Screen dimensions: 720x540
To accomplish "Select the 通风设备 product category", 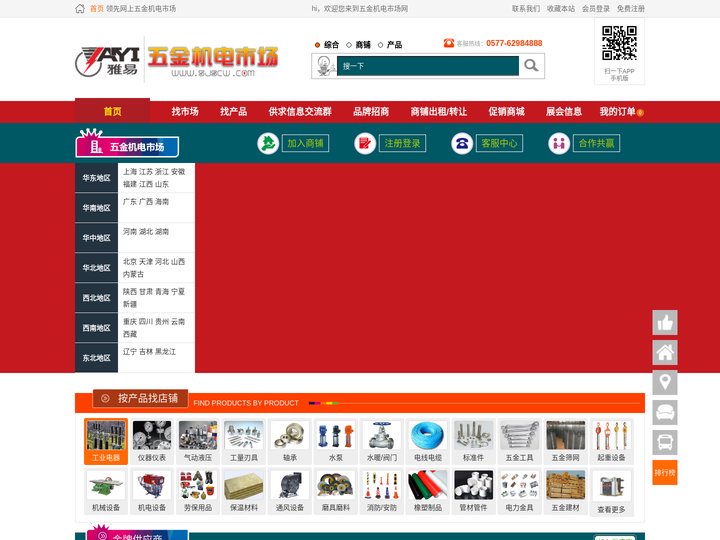I will 290,491.
